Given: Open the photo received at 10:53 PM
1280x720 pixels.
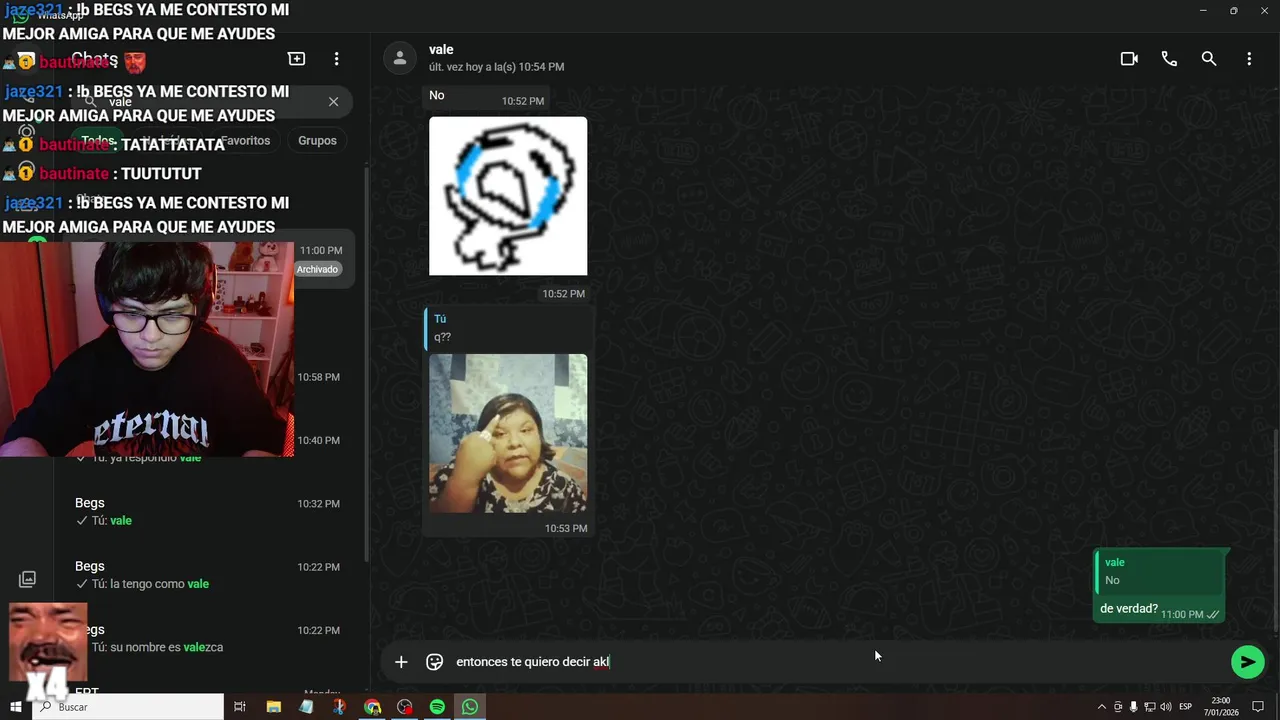Looking at the screenshot, I should pyautogui.click(x=508, y=433).
